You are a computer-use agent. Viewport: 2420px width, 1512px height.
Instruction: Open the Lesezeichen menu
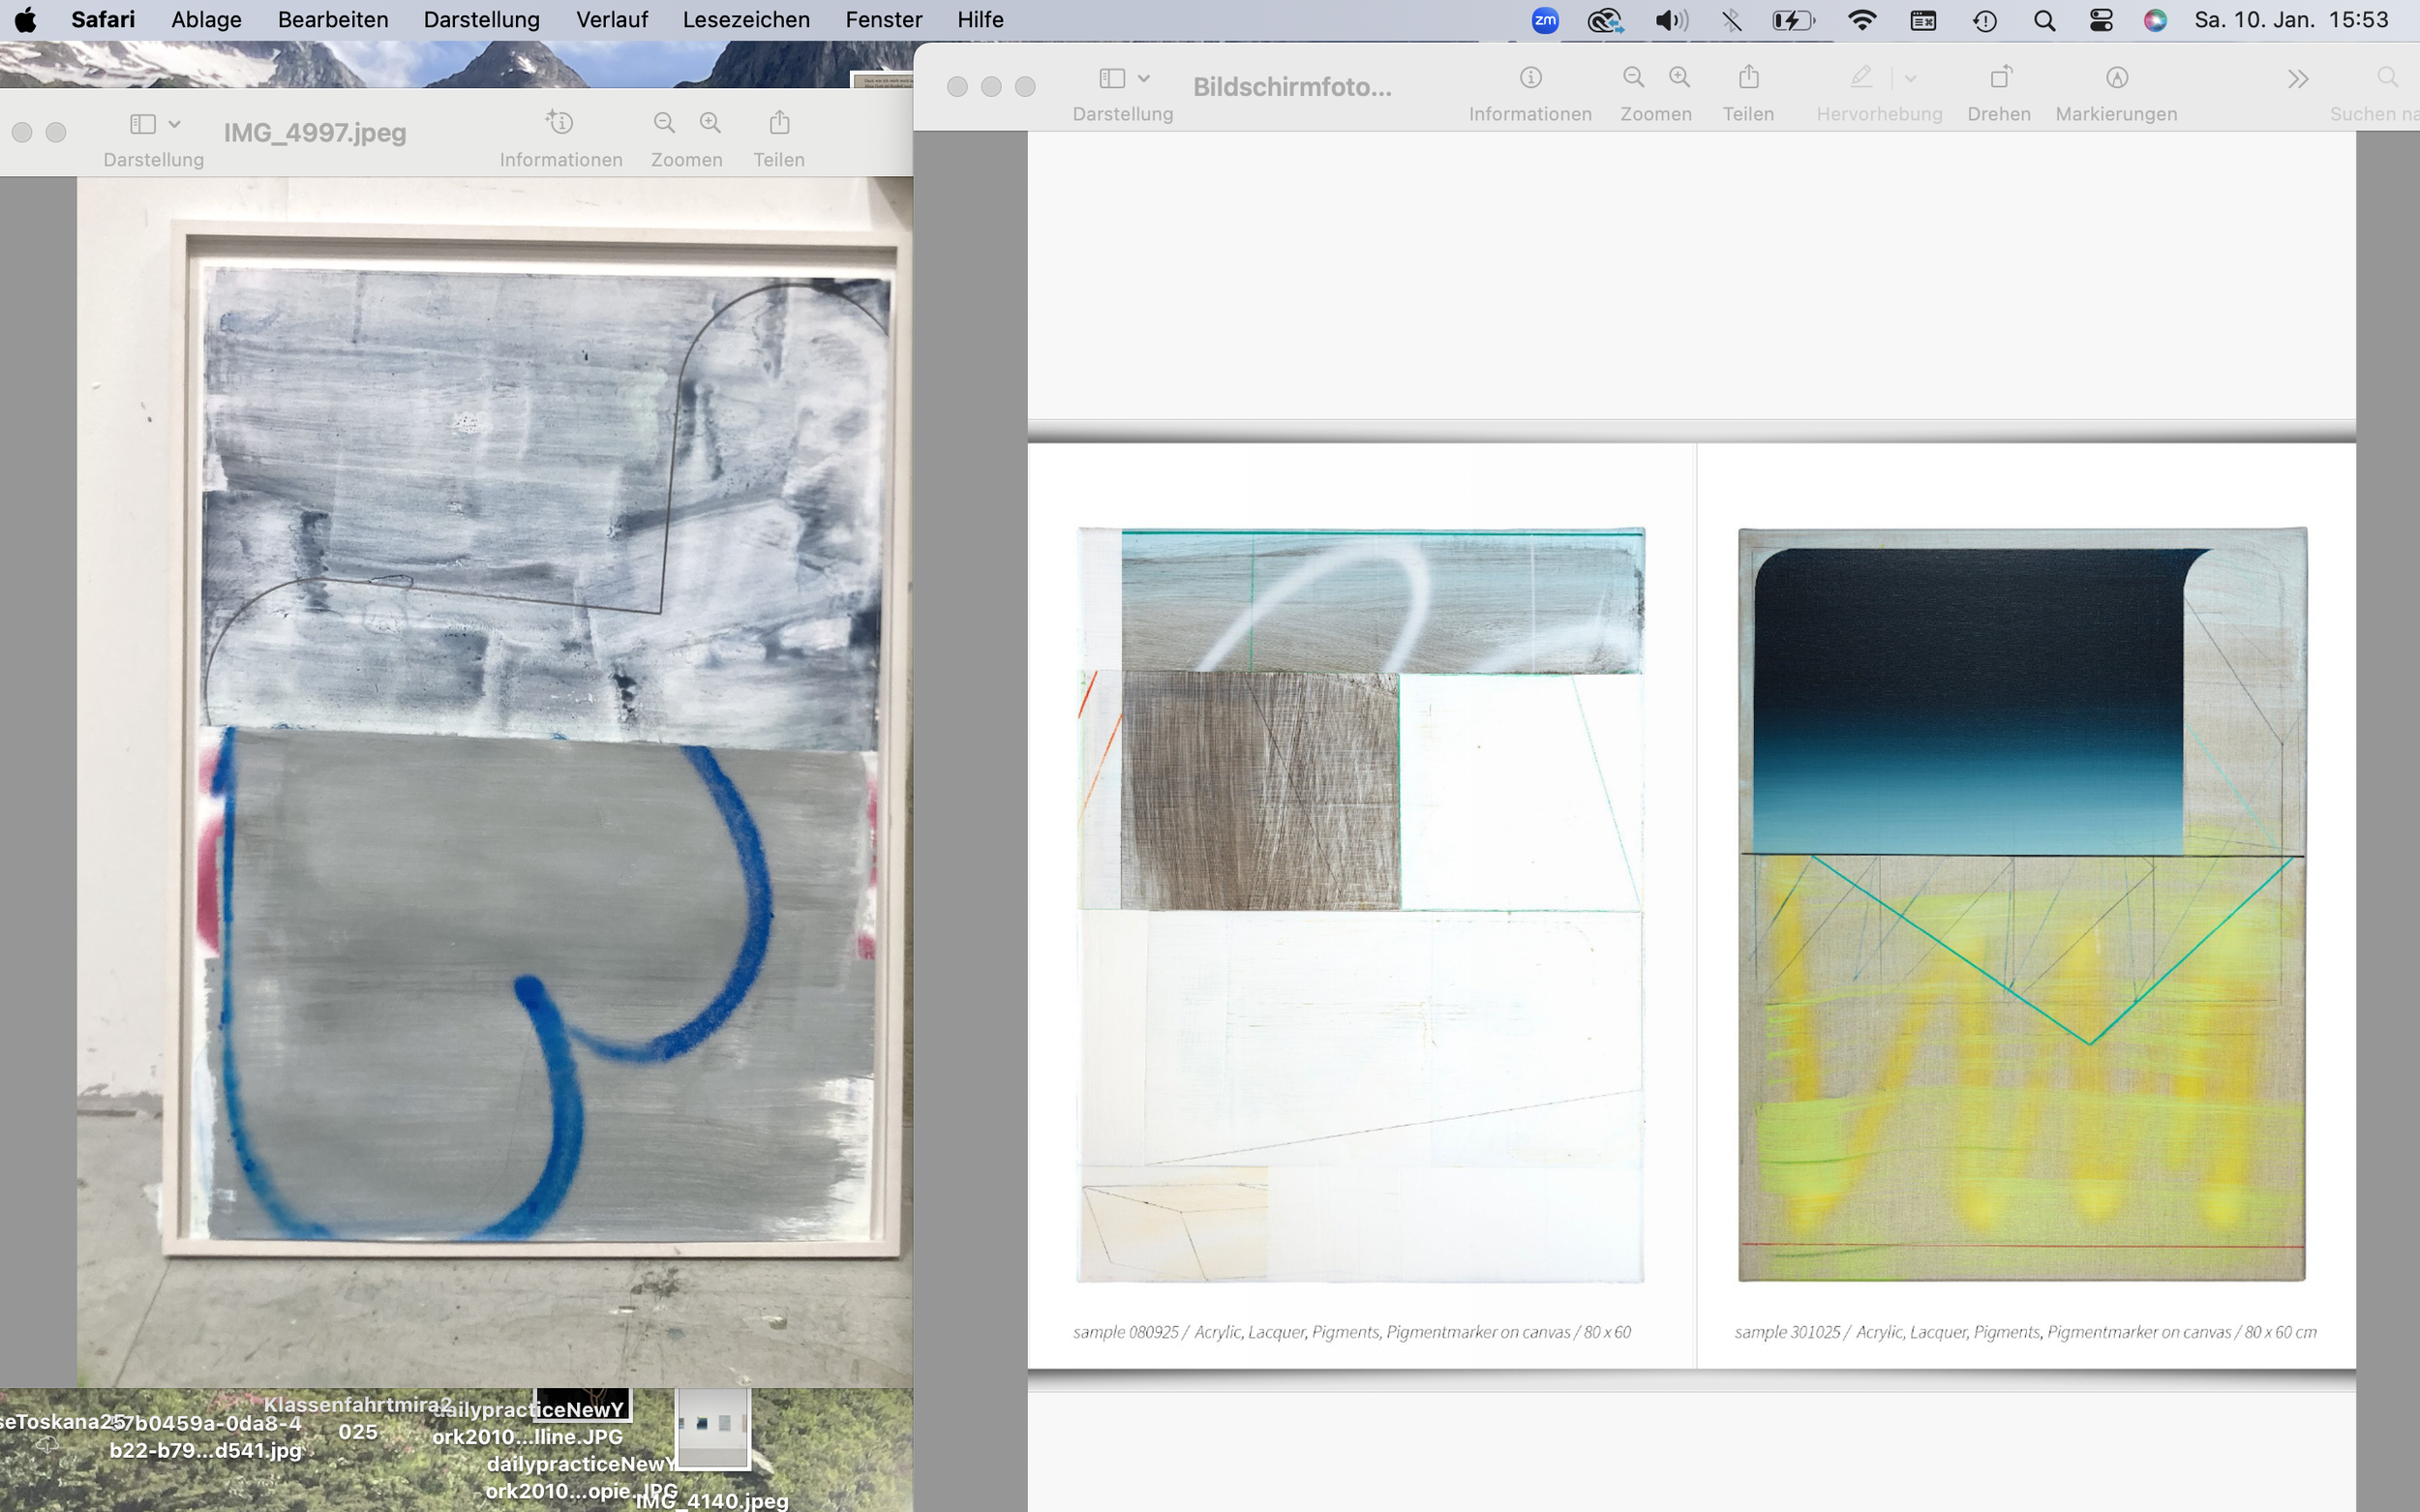(x=746, y=20)
